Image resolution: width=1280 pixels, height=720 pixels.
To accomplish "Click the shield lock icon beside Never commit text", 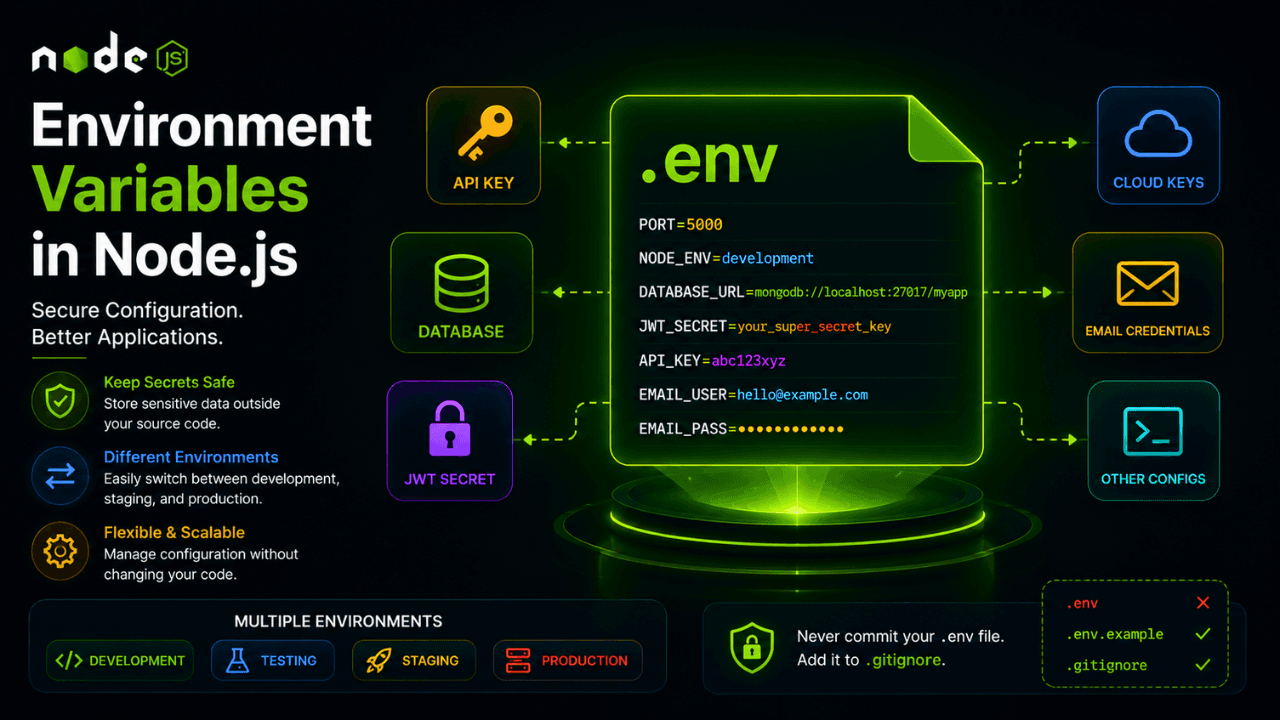I will 751,648.
